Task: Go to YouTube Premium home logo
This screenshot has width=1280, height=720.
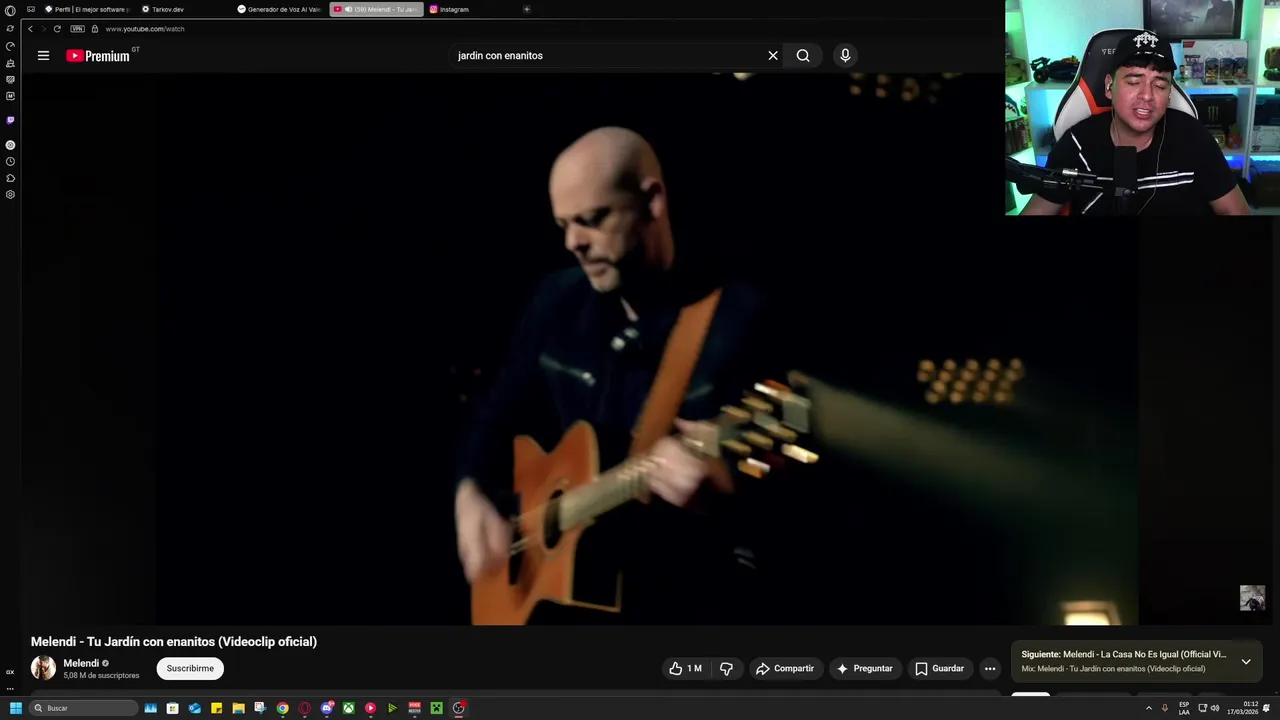Action: click(98, 56)
